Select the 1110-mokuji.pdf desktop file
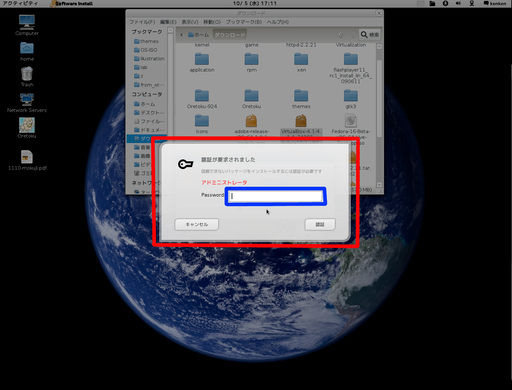Image resolution: width=512 pixels, height=390 pixels. (27, 160)
